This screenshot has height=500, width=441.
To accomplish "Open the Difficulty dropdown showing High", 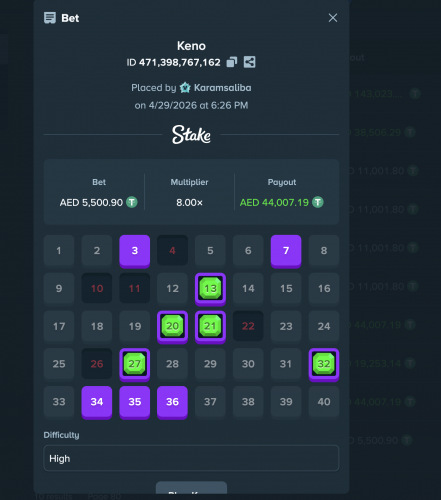I will [x=191, y=458].
